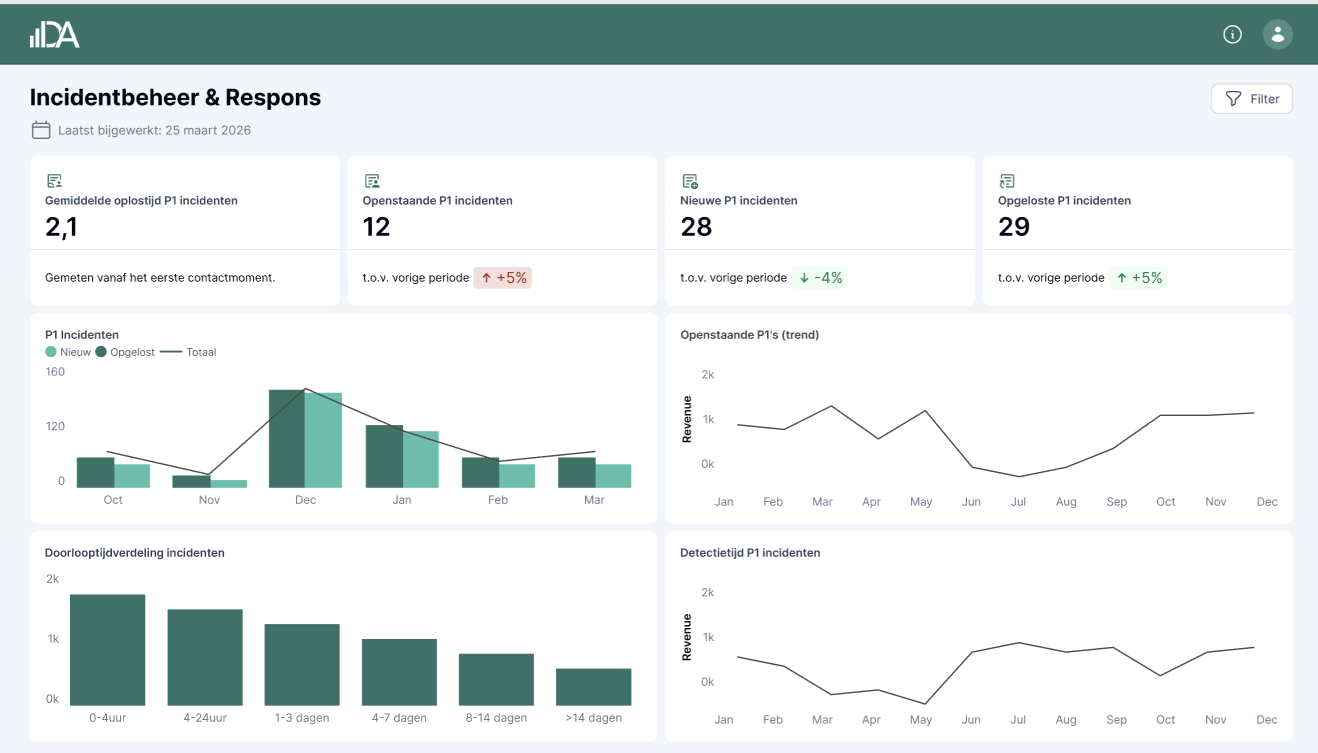
Task: Click the P1 Incidenten chart title
Action: click(x=82, y=335)
